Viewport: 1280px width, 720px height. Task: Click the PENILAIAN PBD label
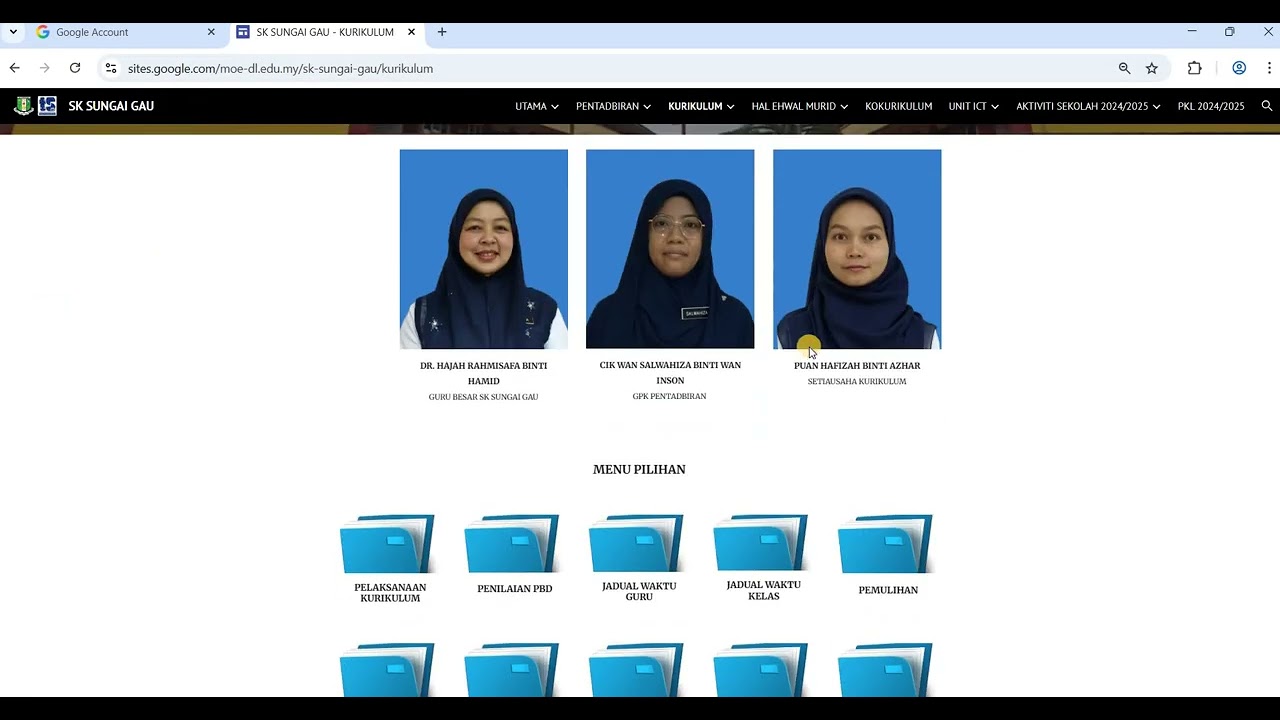(x=514, y=589)
